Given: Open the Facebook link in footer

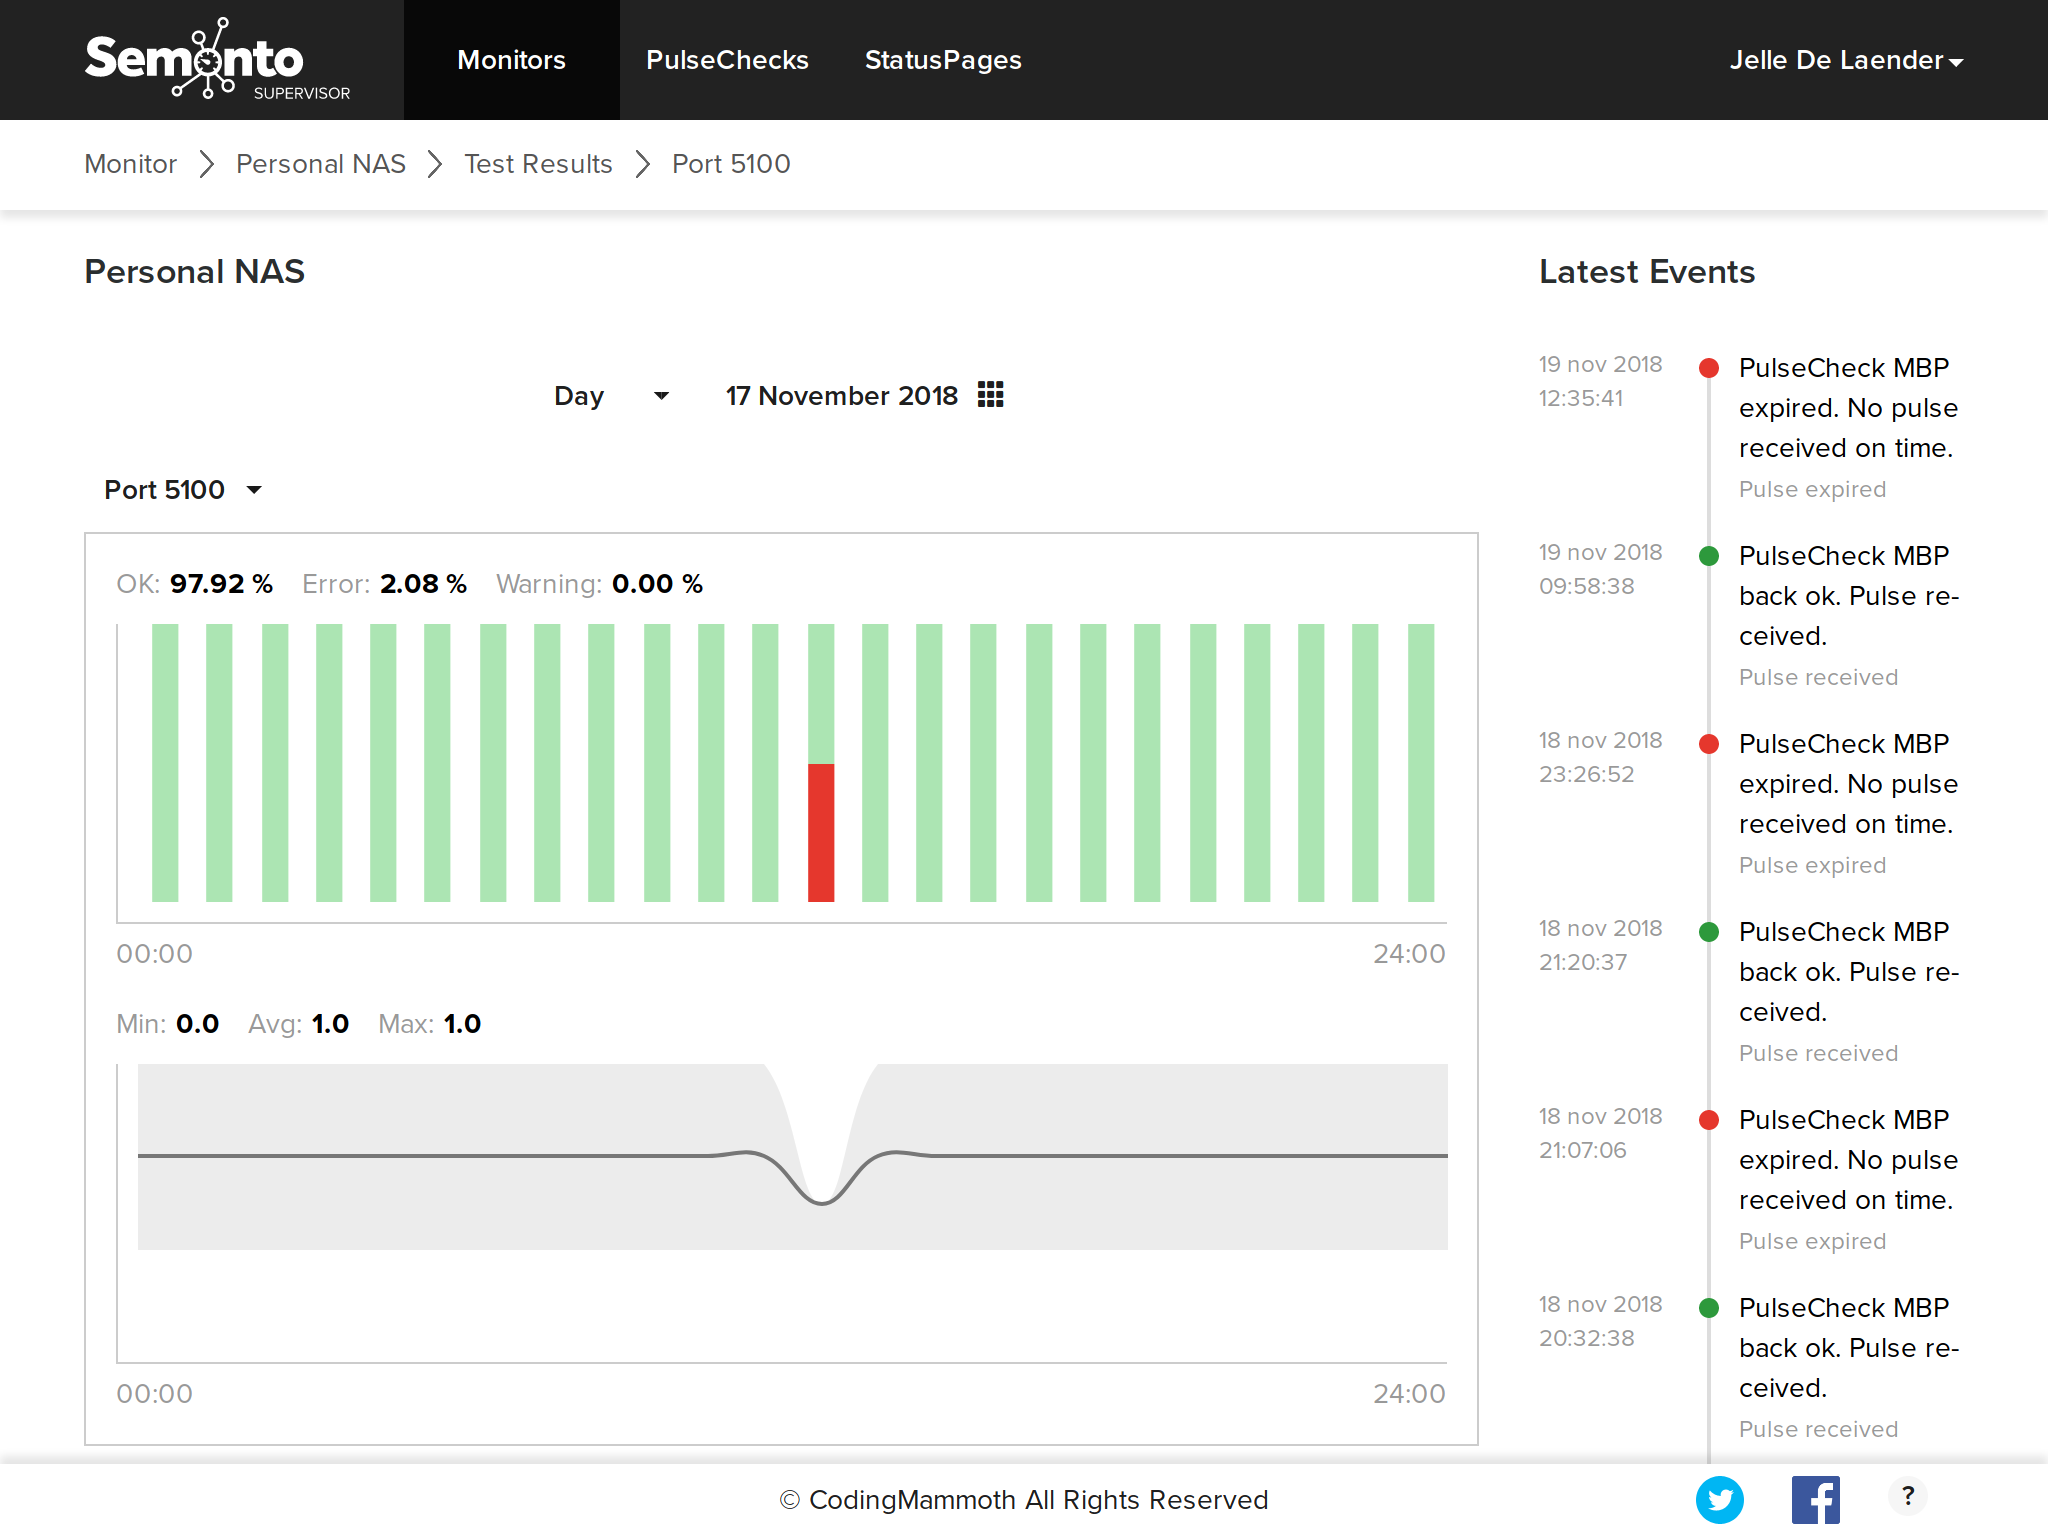Looking at the screenshot, I should [x=1815, y=1499].
